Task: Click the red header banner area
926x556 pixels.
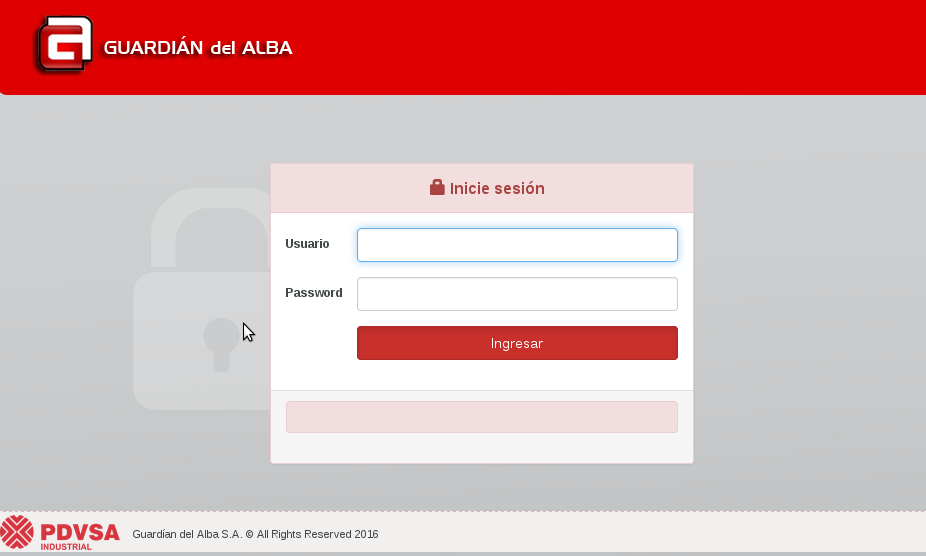Action: [x=591, y=47]
